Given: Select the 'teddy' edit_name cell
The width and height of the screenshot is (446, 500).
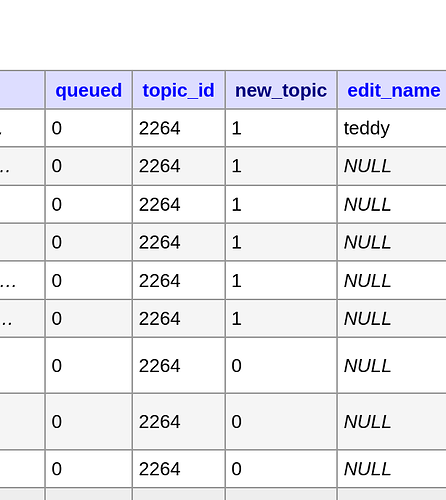Looking at the screenshot, I should [x=392, y=128].
